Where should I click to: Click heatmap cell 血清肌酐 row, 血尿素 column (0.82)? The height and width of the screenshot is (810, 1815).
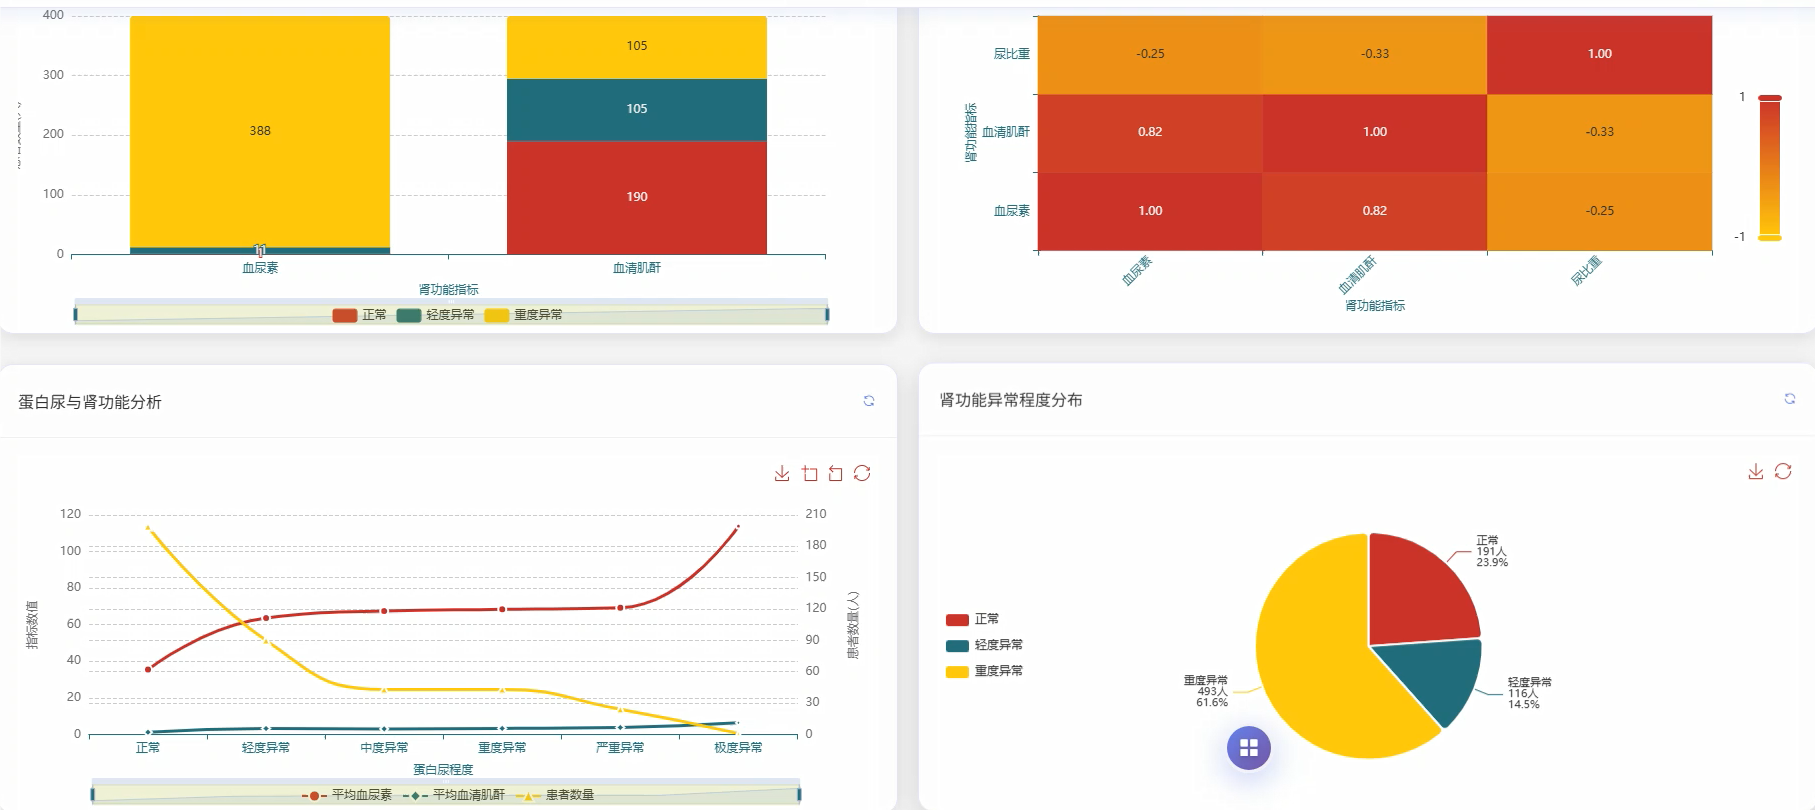pos(1150,132)
